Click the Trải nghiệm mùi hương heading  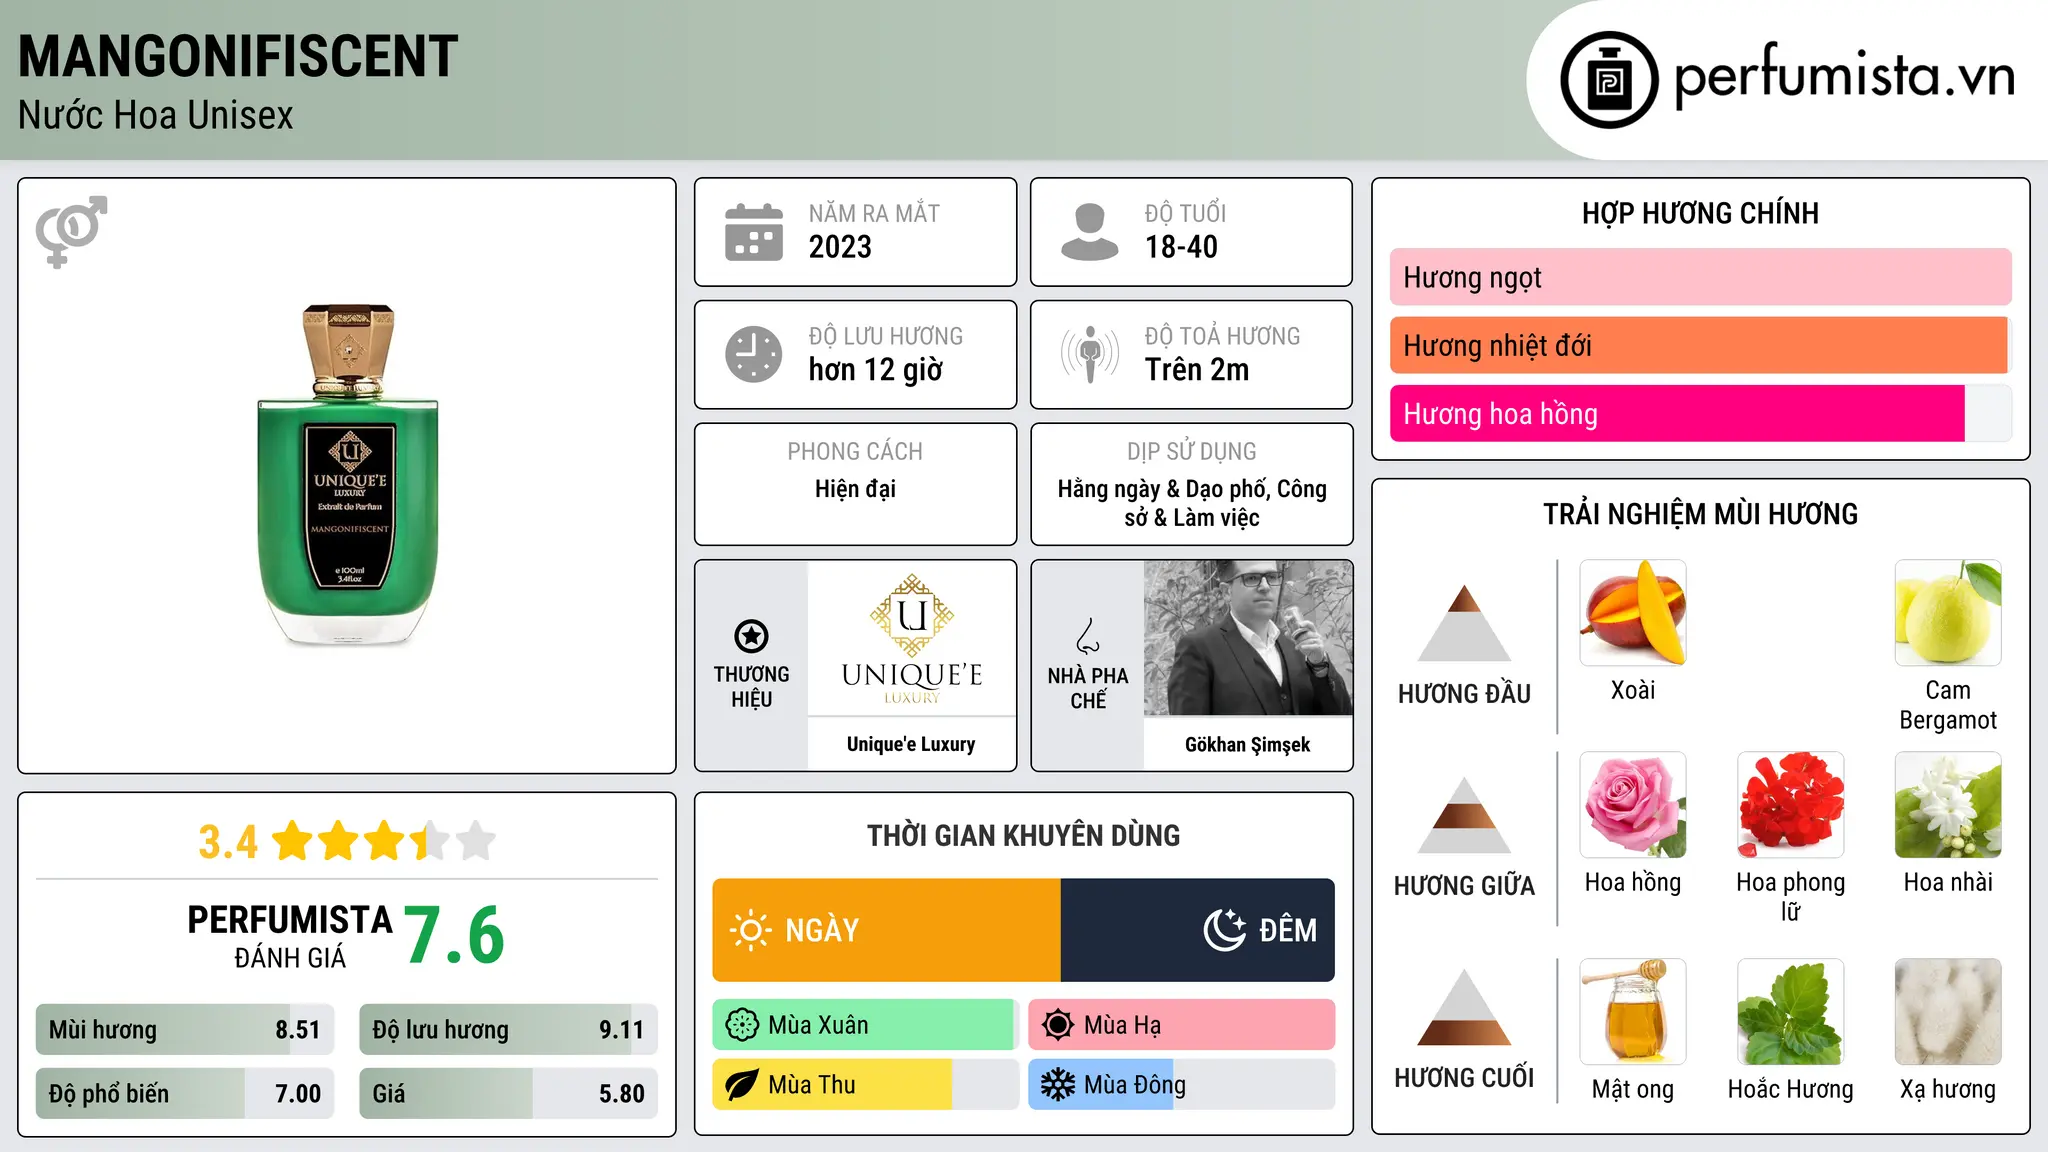pos(1700,515)
